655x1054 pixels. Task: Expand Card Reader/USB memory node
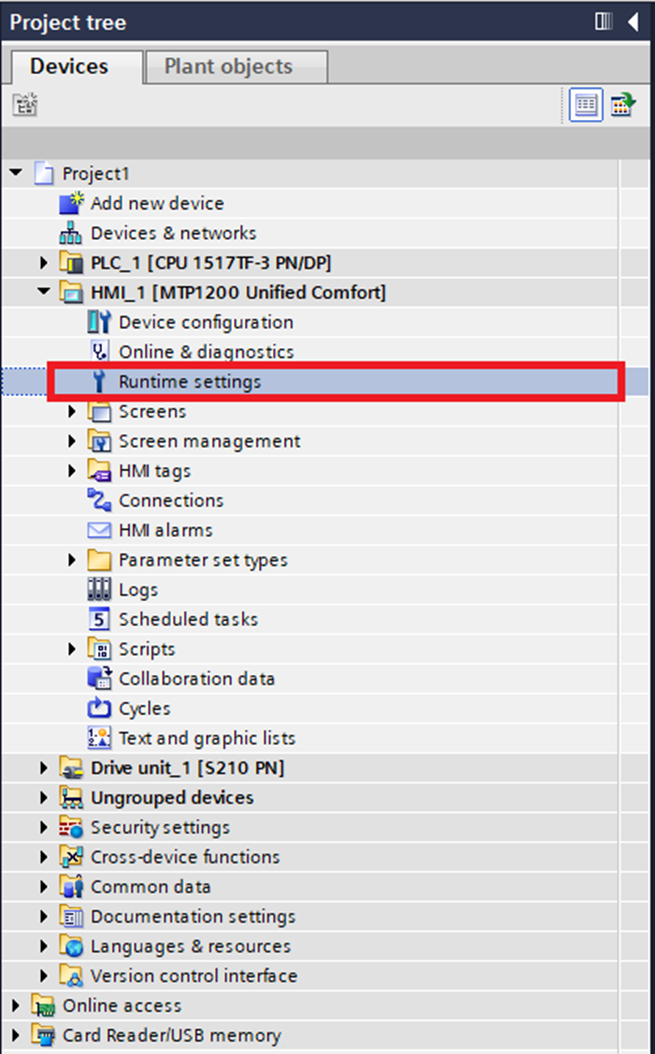(x=16, y=1035)
